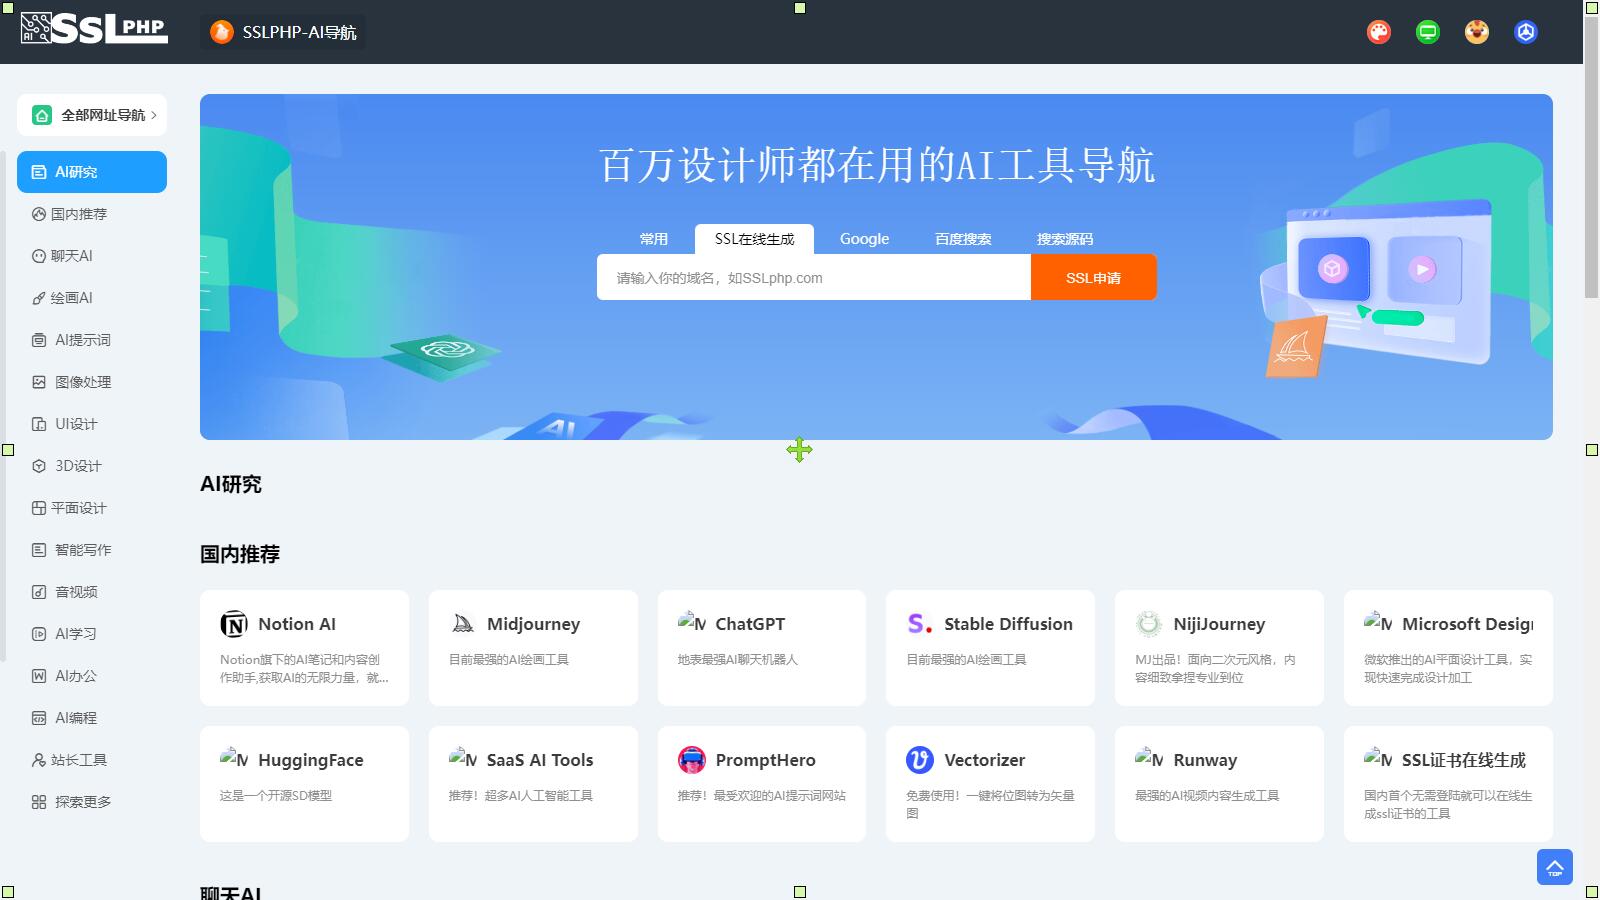This screenshot has height=900, width=1600.
Task: Click the UI设计 sidebar icon
Action: (39, 424)
